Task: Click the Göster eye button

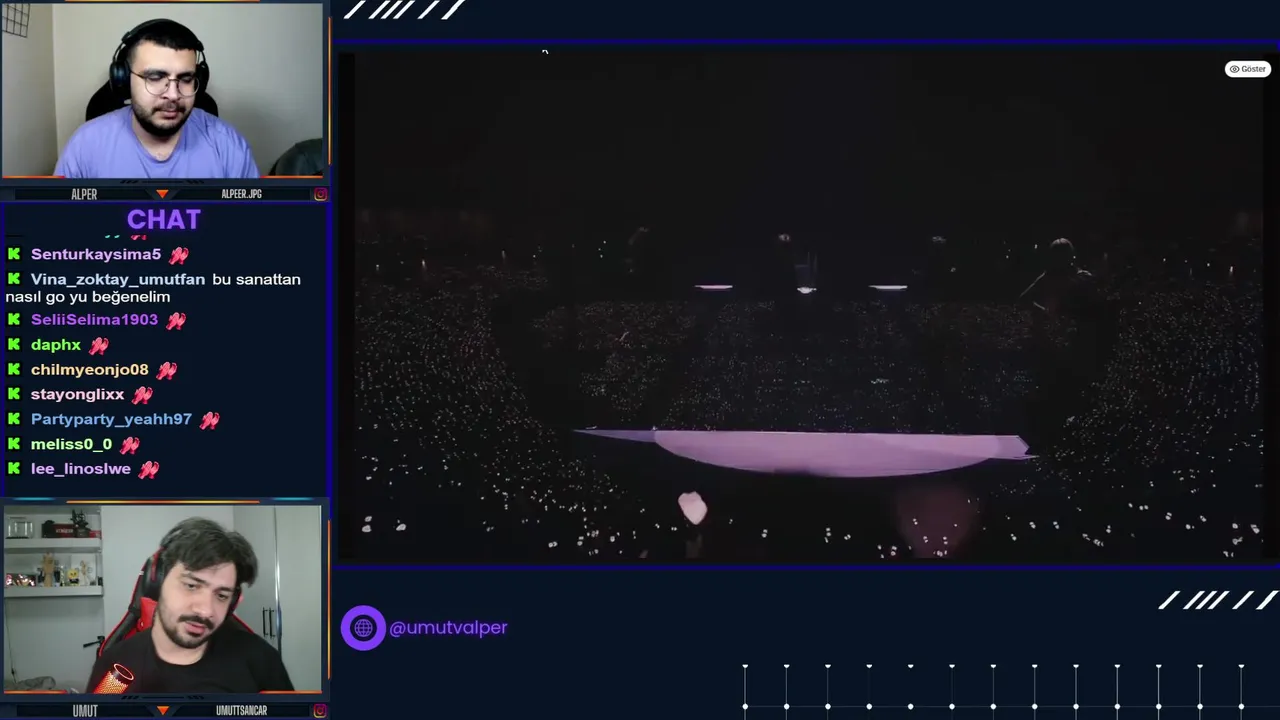Action: click(x=1247, y=69)
